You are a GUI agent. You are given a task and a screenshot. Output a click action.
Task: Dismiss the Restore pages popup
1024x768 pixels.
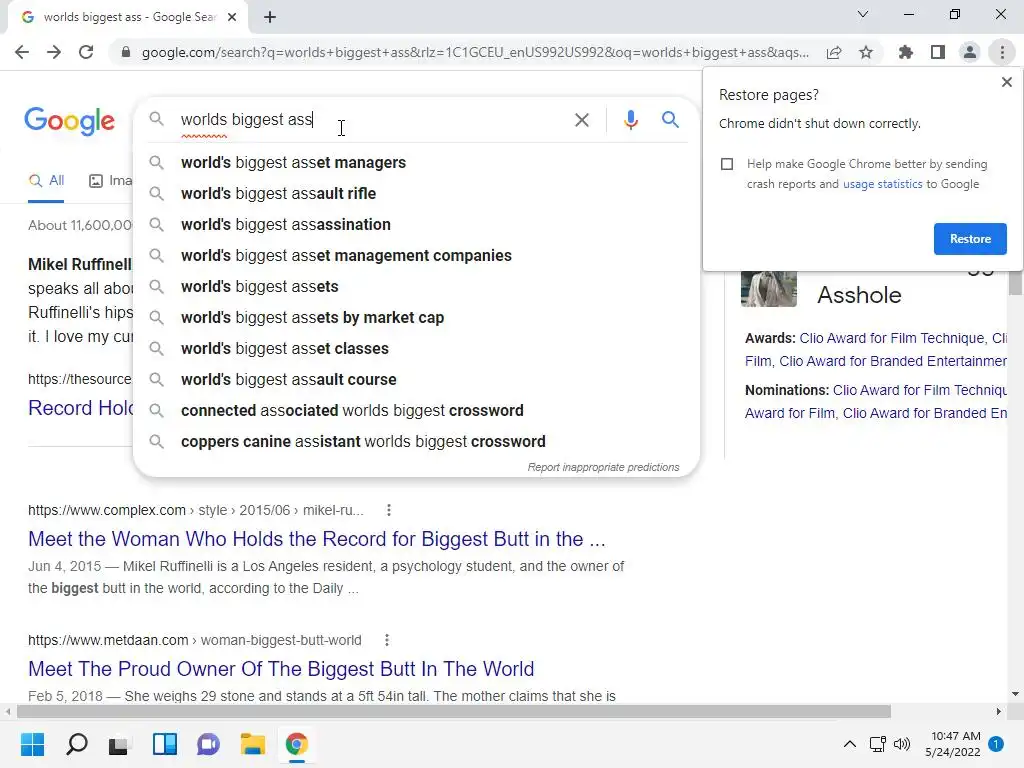point(1006,82)
